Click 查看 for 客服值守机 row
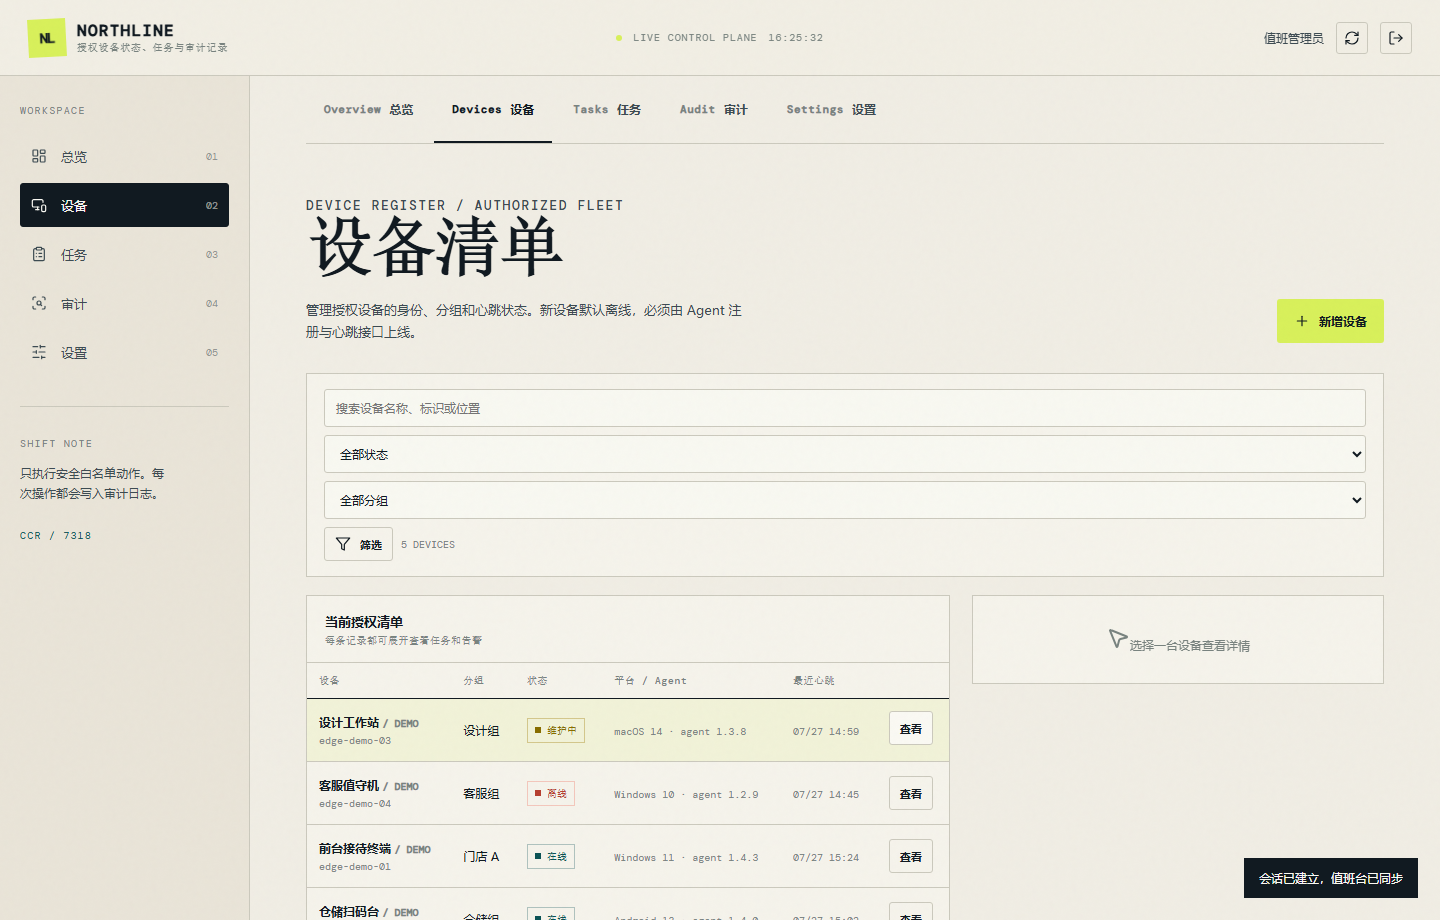This screenshot has width=1440, height=920. click(910, 794)
